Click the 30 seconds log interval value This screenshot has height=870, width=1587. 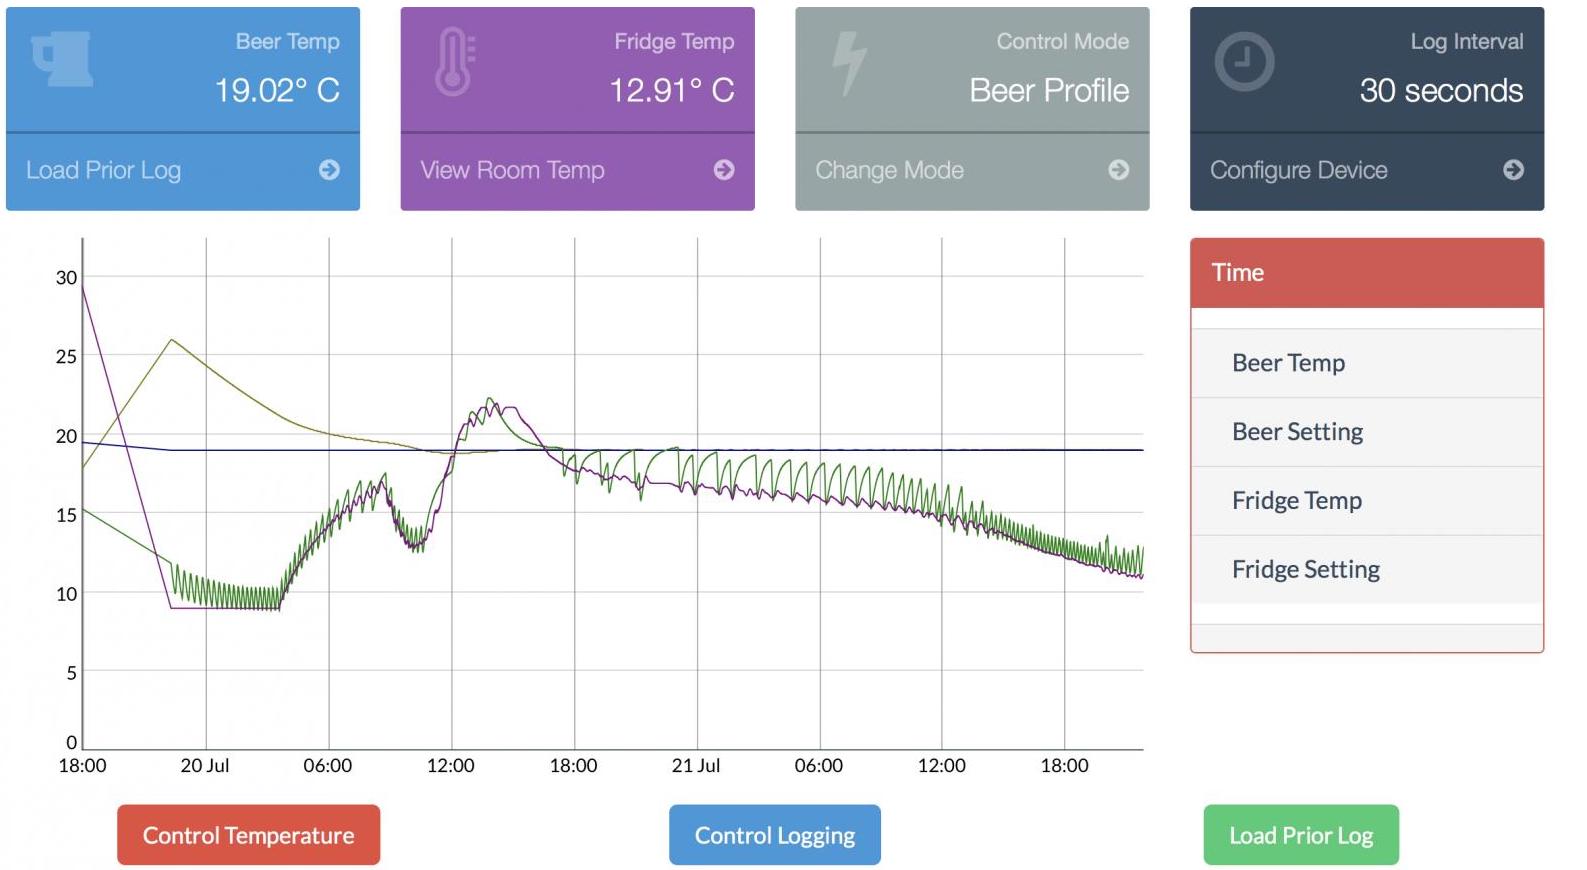(x=1441, y=91)
